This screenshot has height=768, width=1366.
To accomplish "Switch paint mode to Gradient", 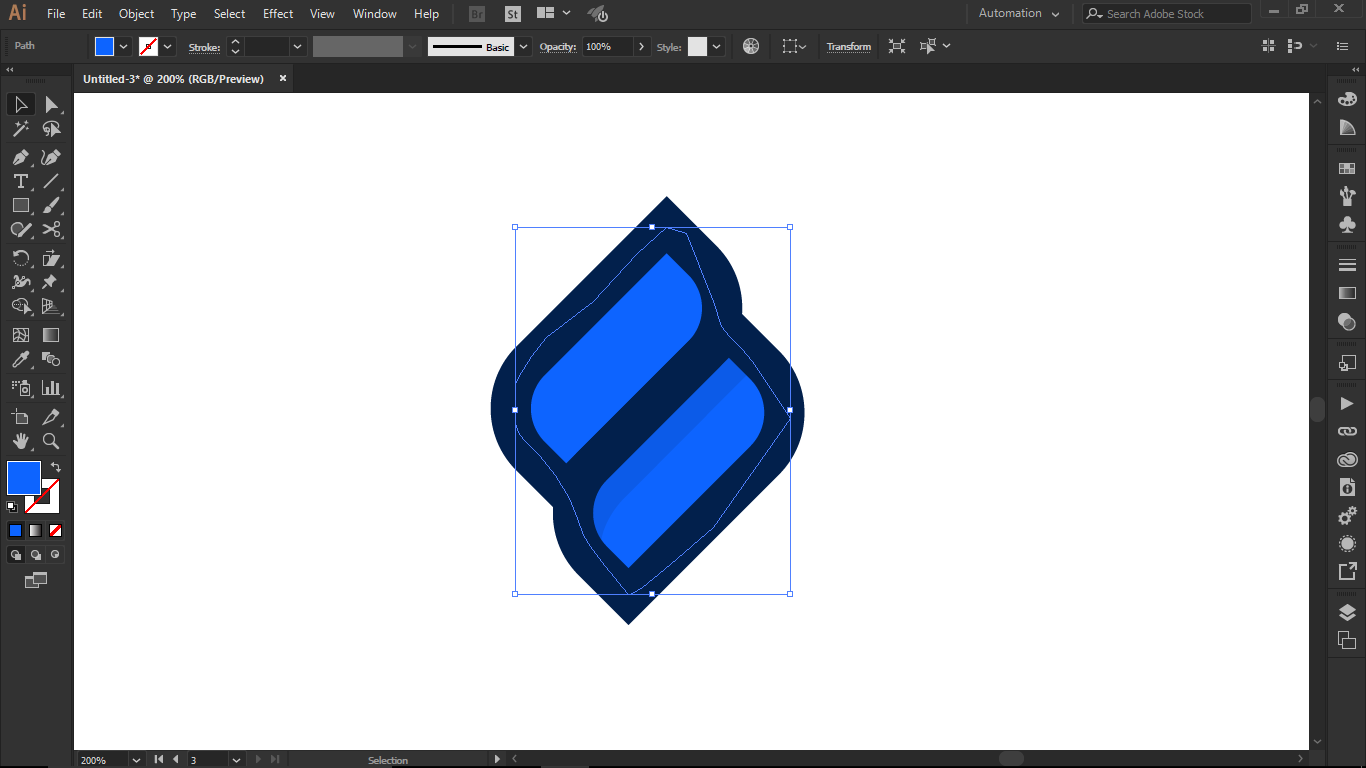I will 35,530.
